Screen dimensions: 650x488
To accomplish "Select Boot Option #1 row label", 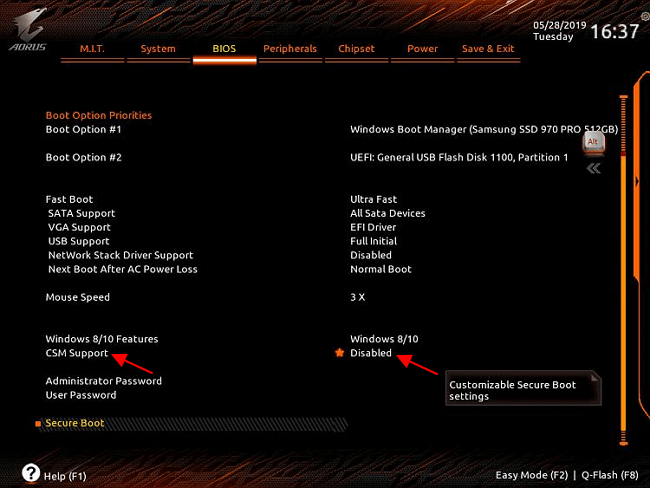I will (84, 129).
